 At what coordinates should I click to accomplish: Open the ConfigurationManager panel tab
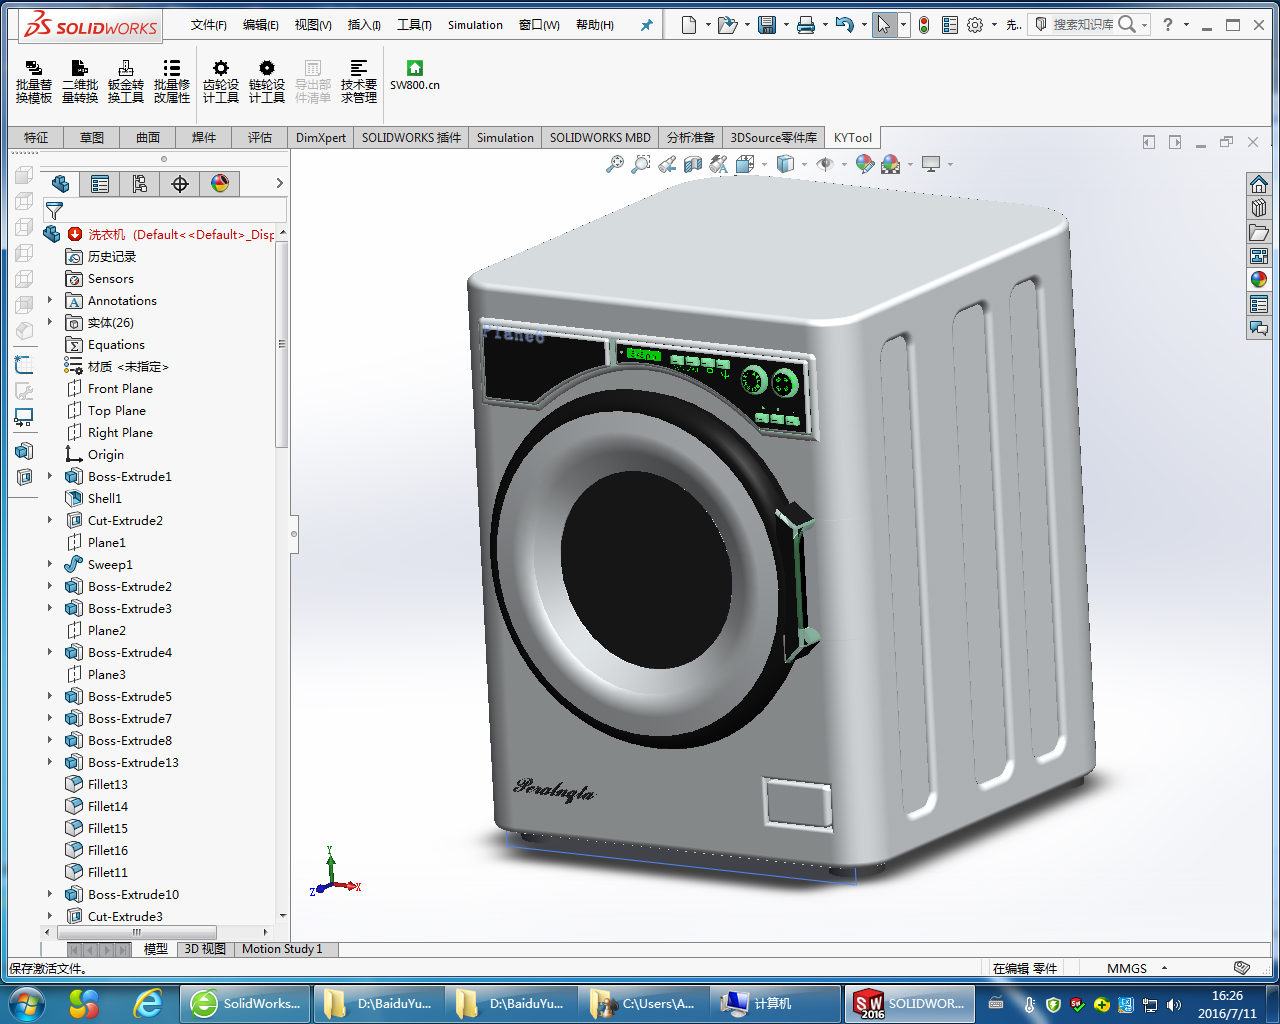click(140, 183)
